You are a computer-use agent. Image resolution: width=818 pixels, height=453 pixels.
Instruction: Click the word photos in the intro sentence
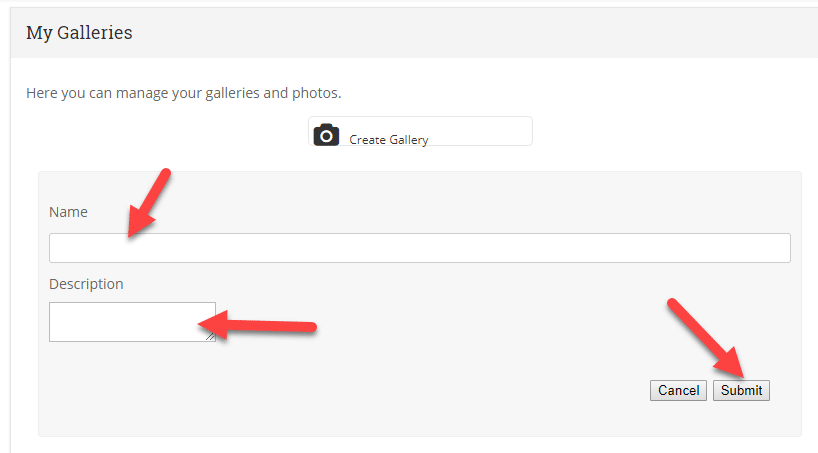click(x=315, y=93)
